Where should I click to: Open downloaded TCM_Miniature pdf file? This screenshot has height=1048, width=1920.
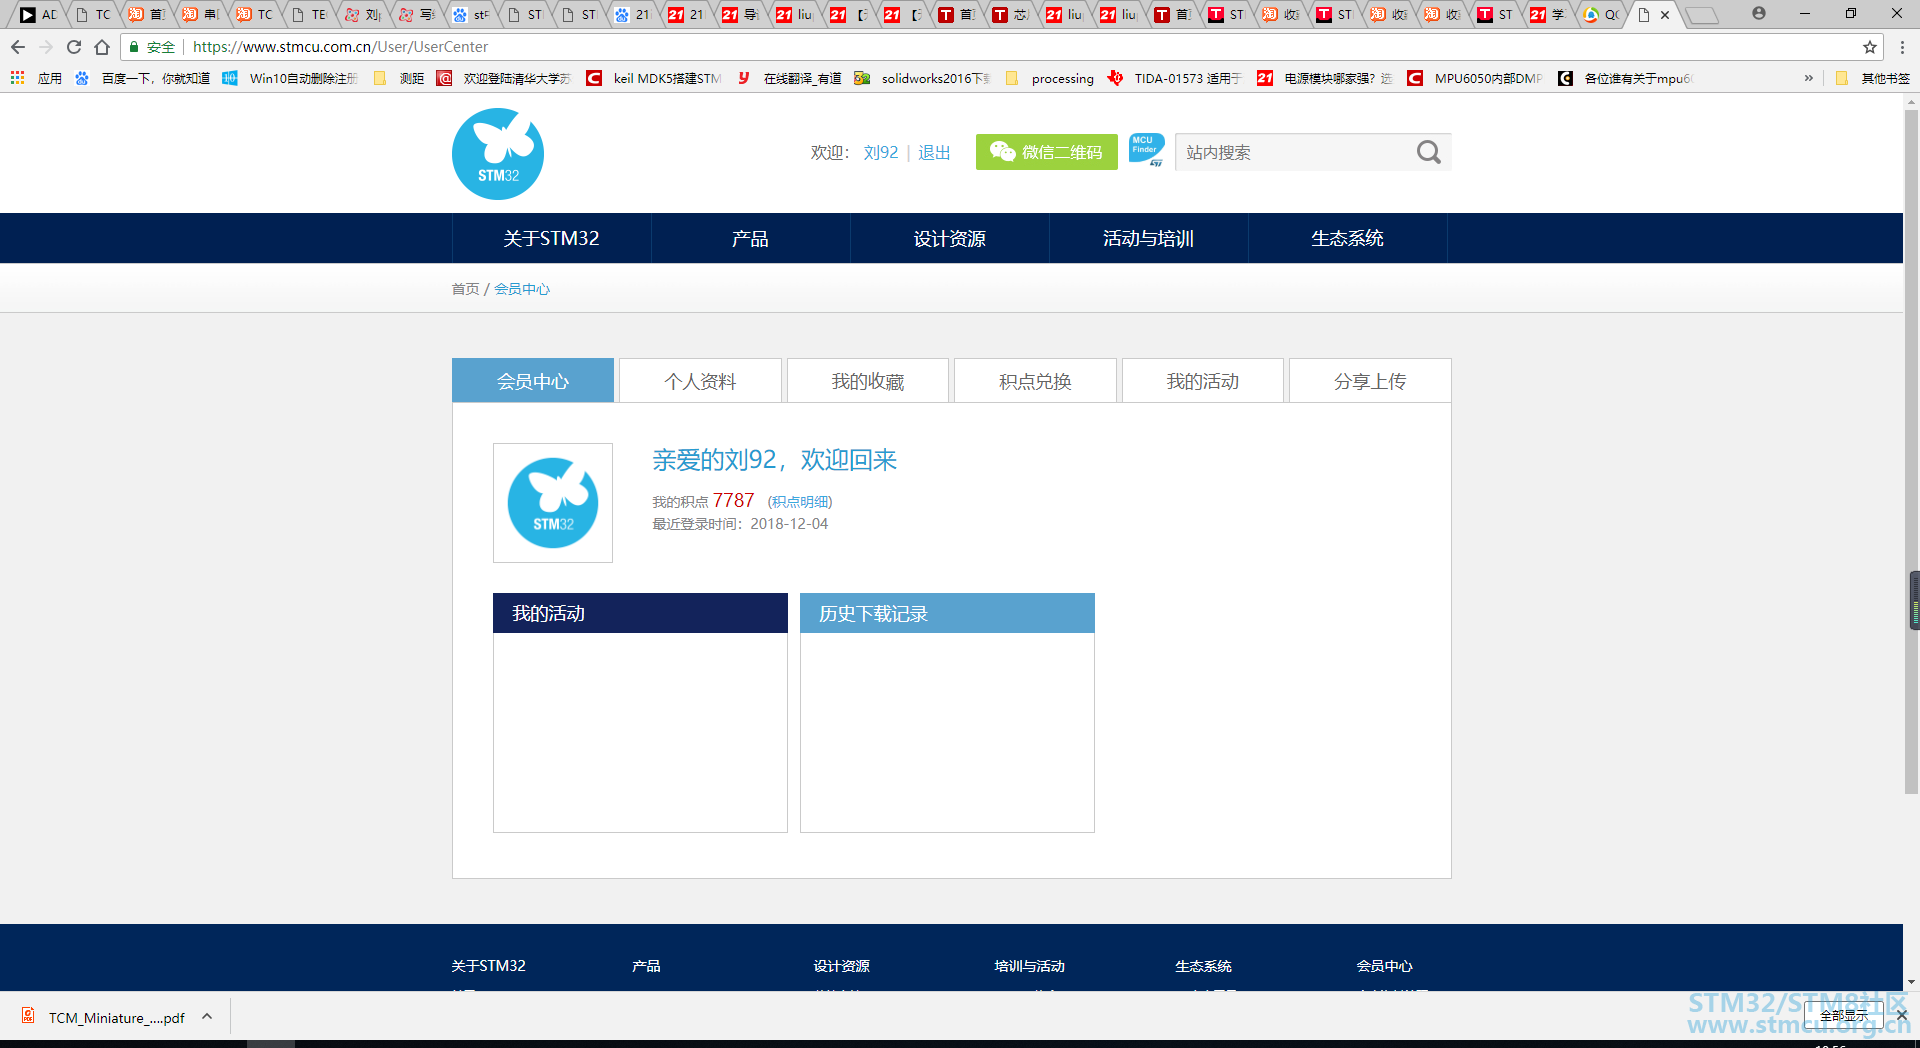[105, 1018]
